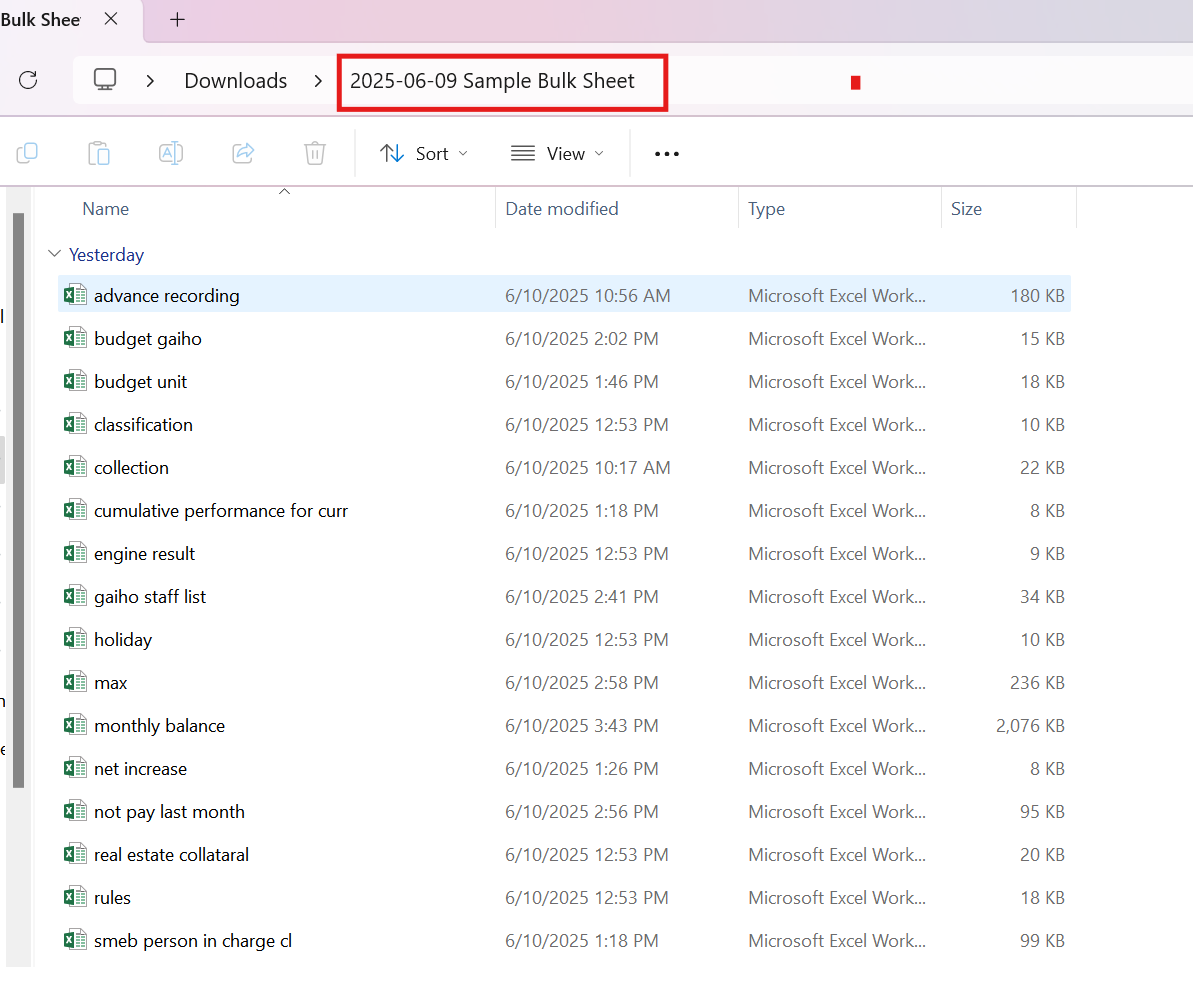Click the This PC monitor icon
The height and width of the screenshot is (981, 1193).
[105, 80]
